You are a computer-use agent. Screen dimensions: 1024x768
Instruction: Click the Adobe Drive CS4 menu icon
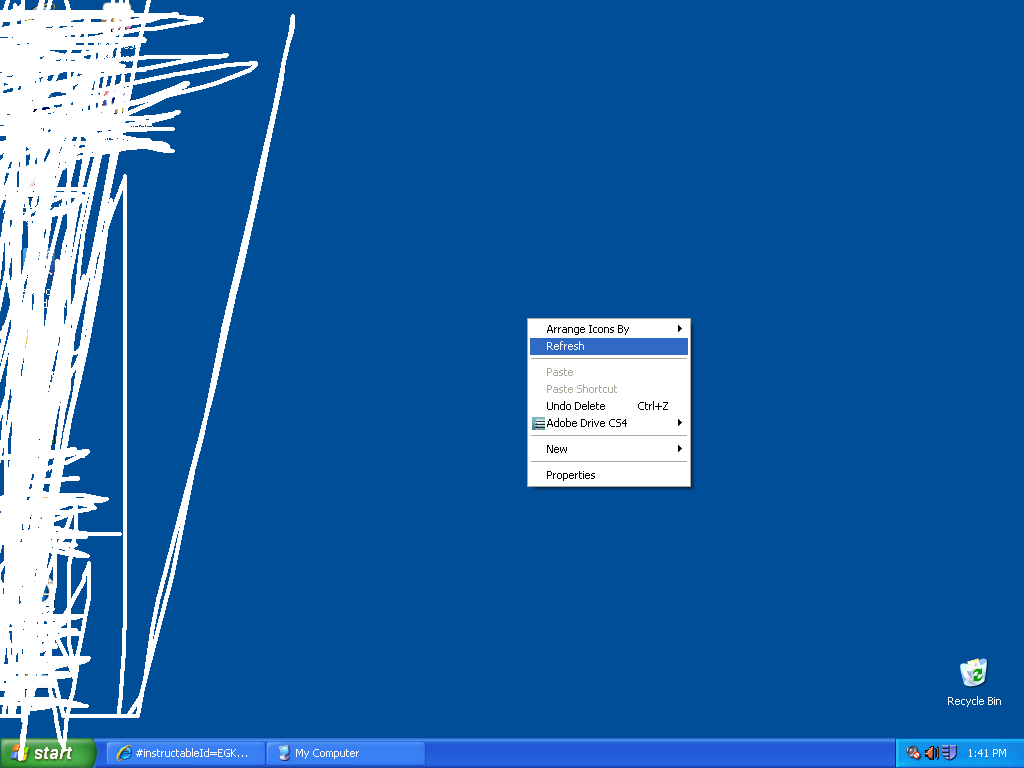point(539,423)
